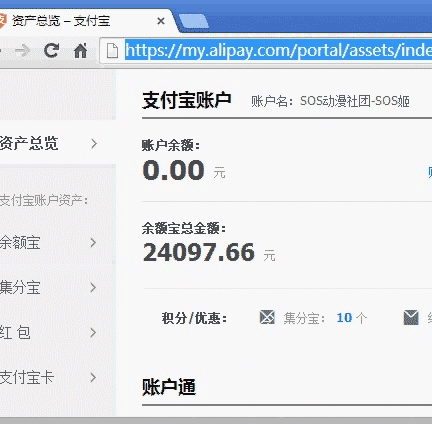Viewport: 432px width, 424px height.
Task: Close the 资产总览 – 支付宝 tab
Action: click(161, 21)
